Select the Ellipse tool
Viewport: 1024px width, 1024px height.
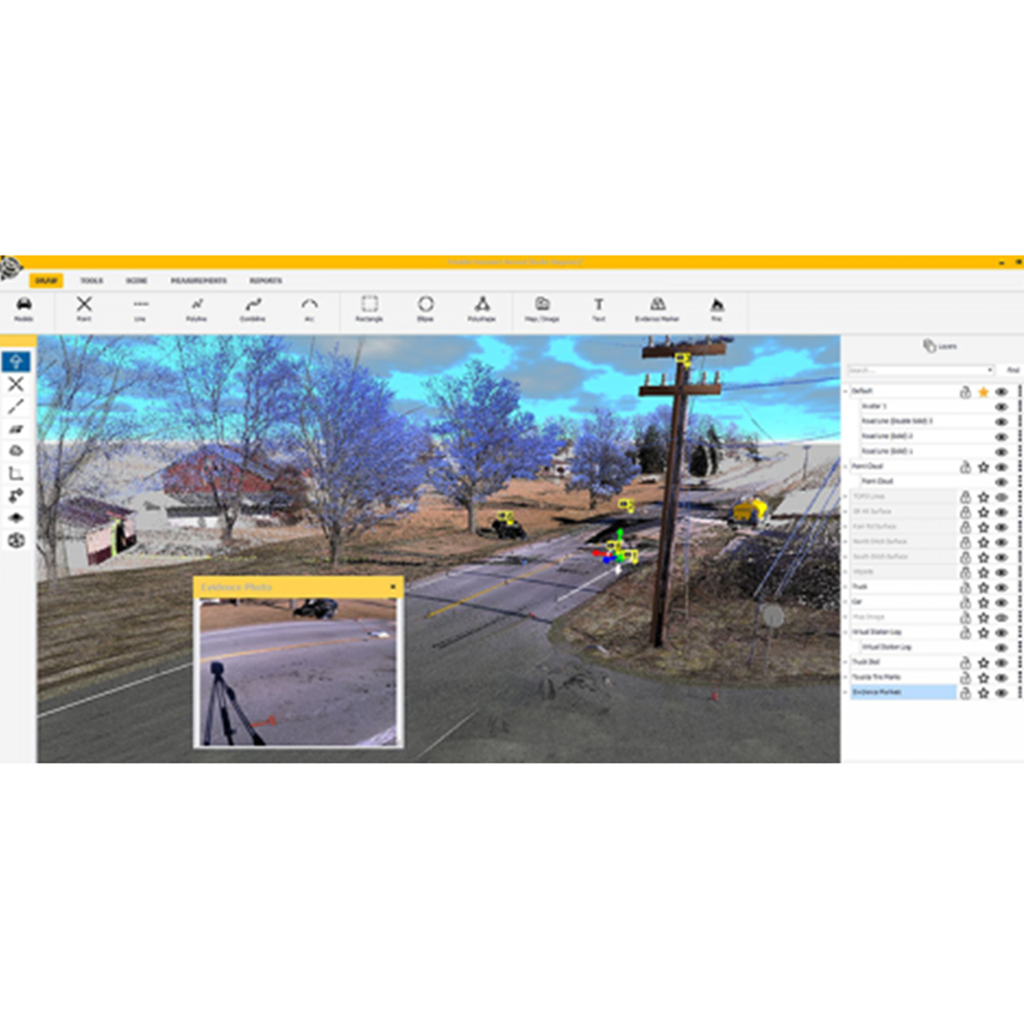pyautogui.click(x=427, y=305)
